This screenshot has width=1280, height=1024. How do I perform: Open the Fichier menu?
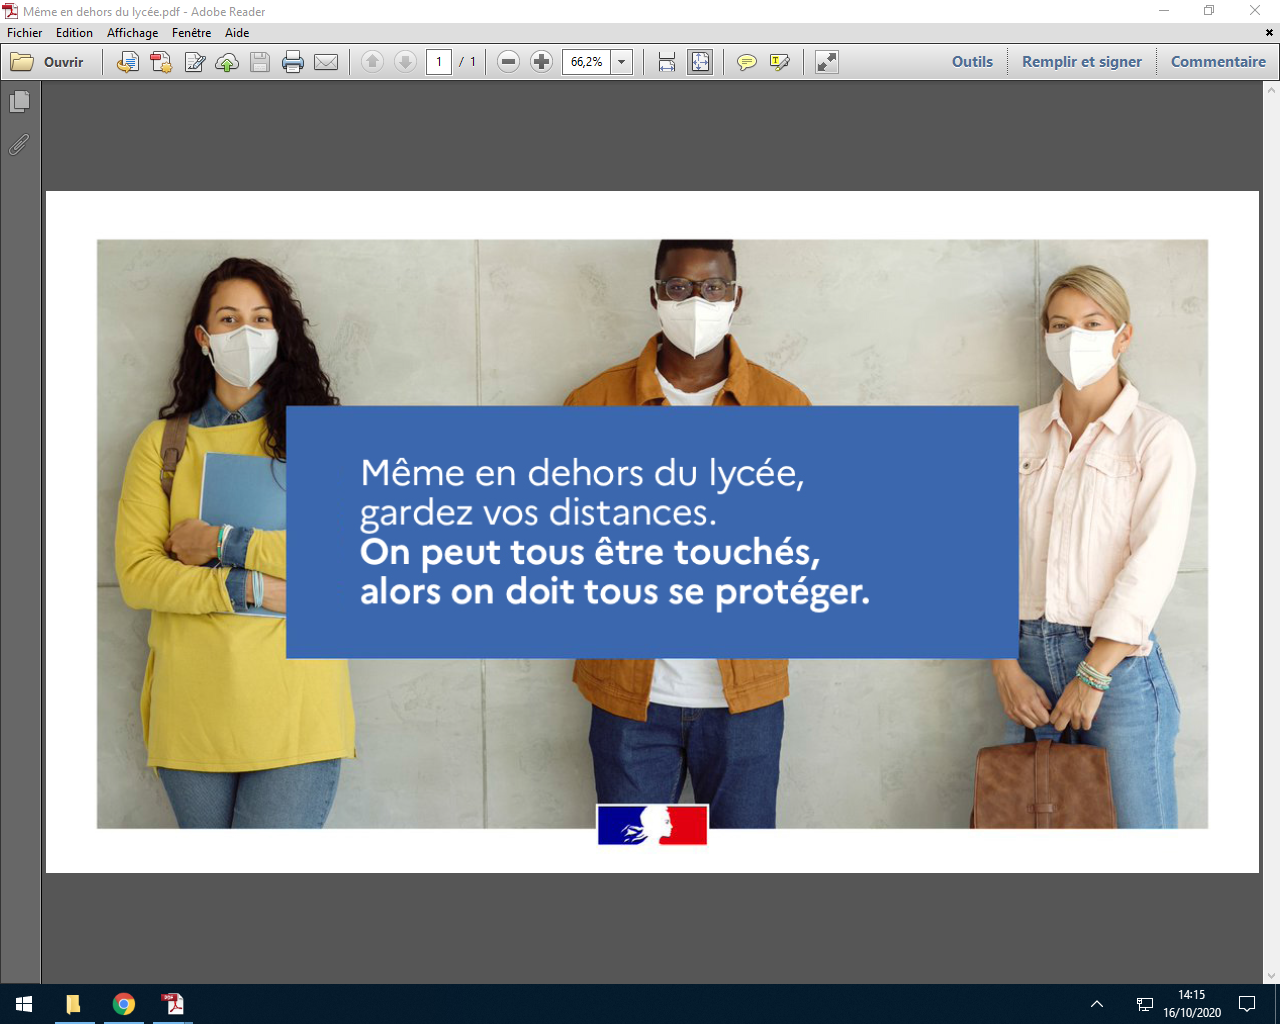[x=25, y=33]
